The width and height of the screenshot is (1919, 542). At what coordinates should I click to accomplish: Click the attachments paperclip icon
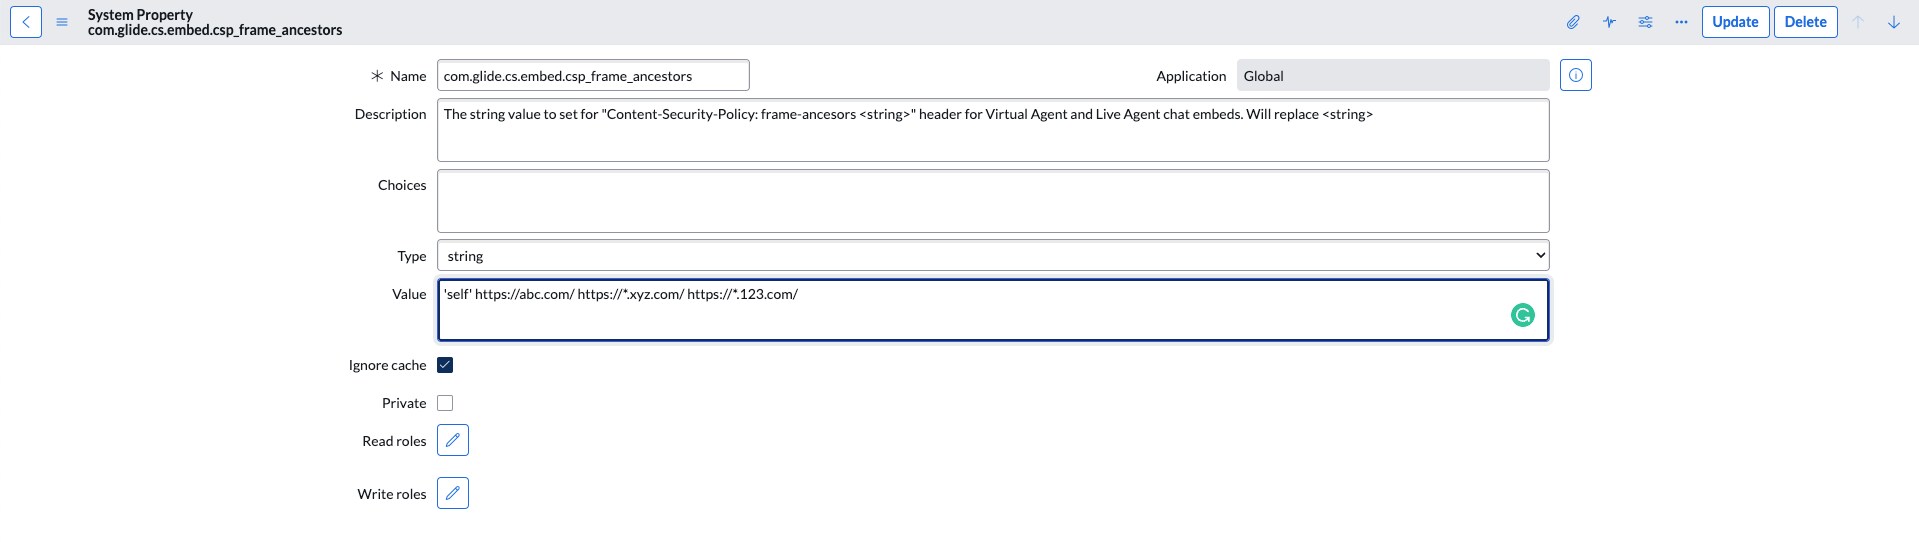[1573, 22]
